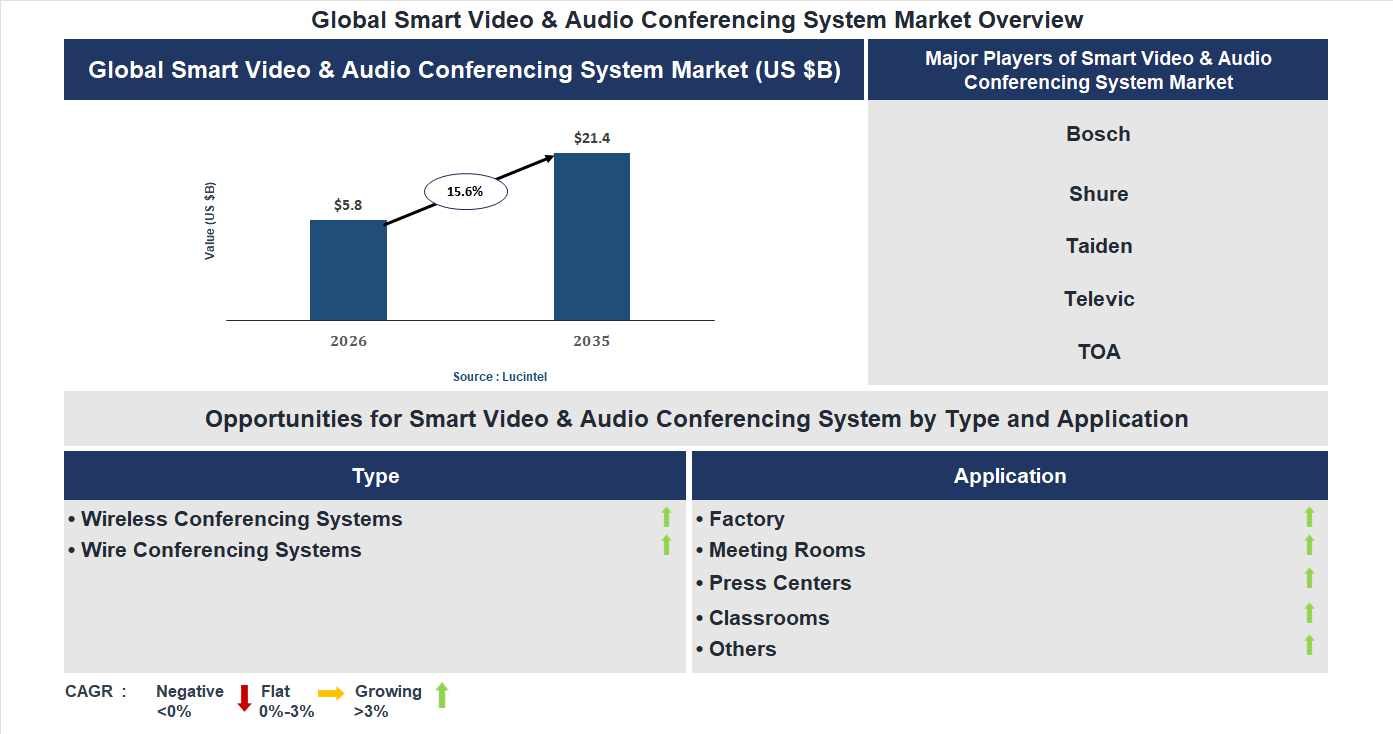Click the Major Players panel heading
This screenshot has height=734, width=1393.
1098,70
